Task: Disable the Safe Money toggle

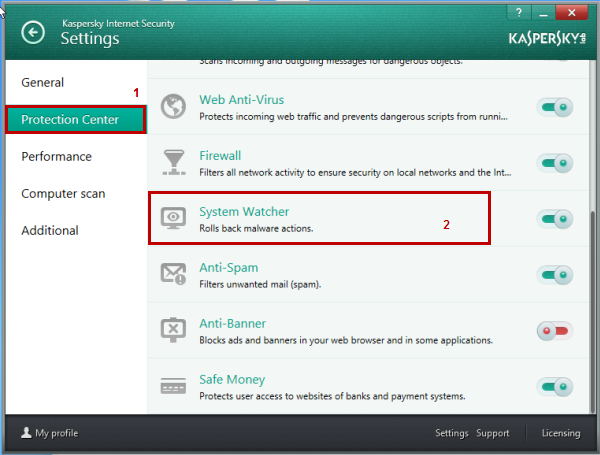Action: coord(555,387)
